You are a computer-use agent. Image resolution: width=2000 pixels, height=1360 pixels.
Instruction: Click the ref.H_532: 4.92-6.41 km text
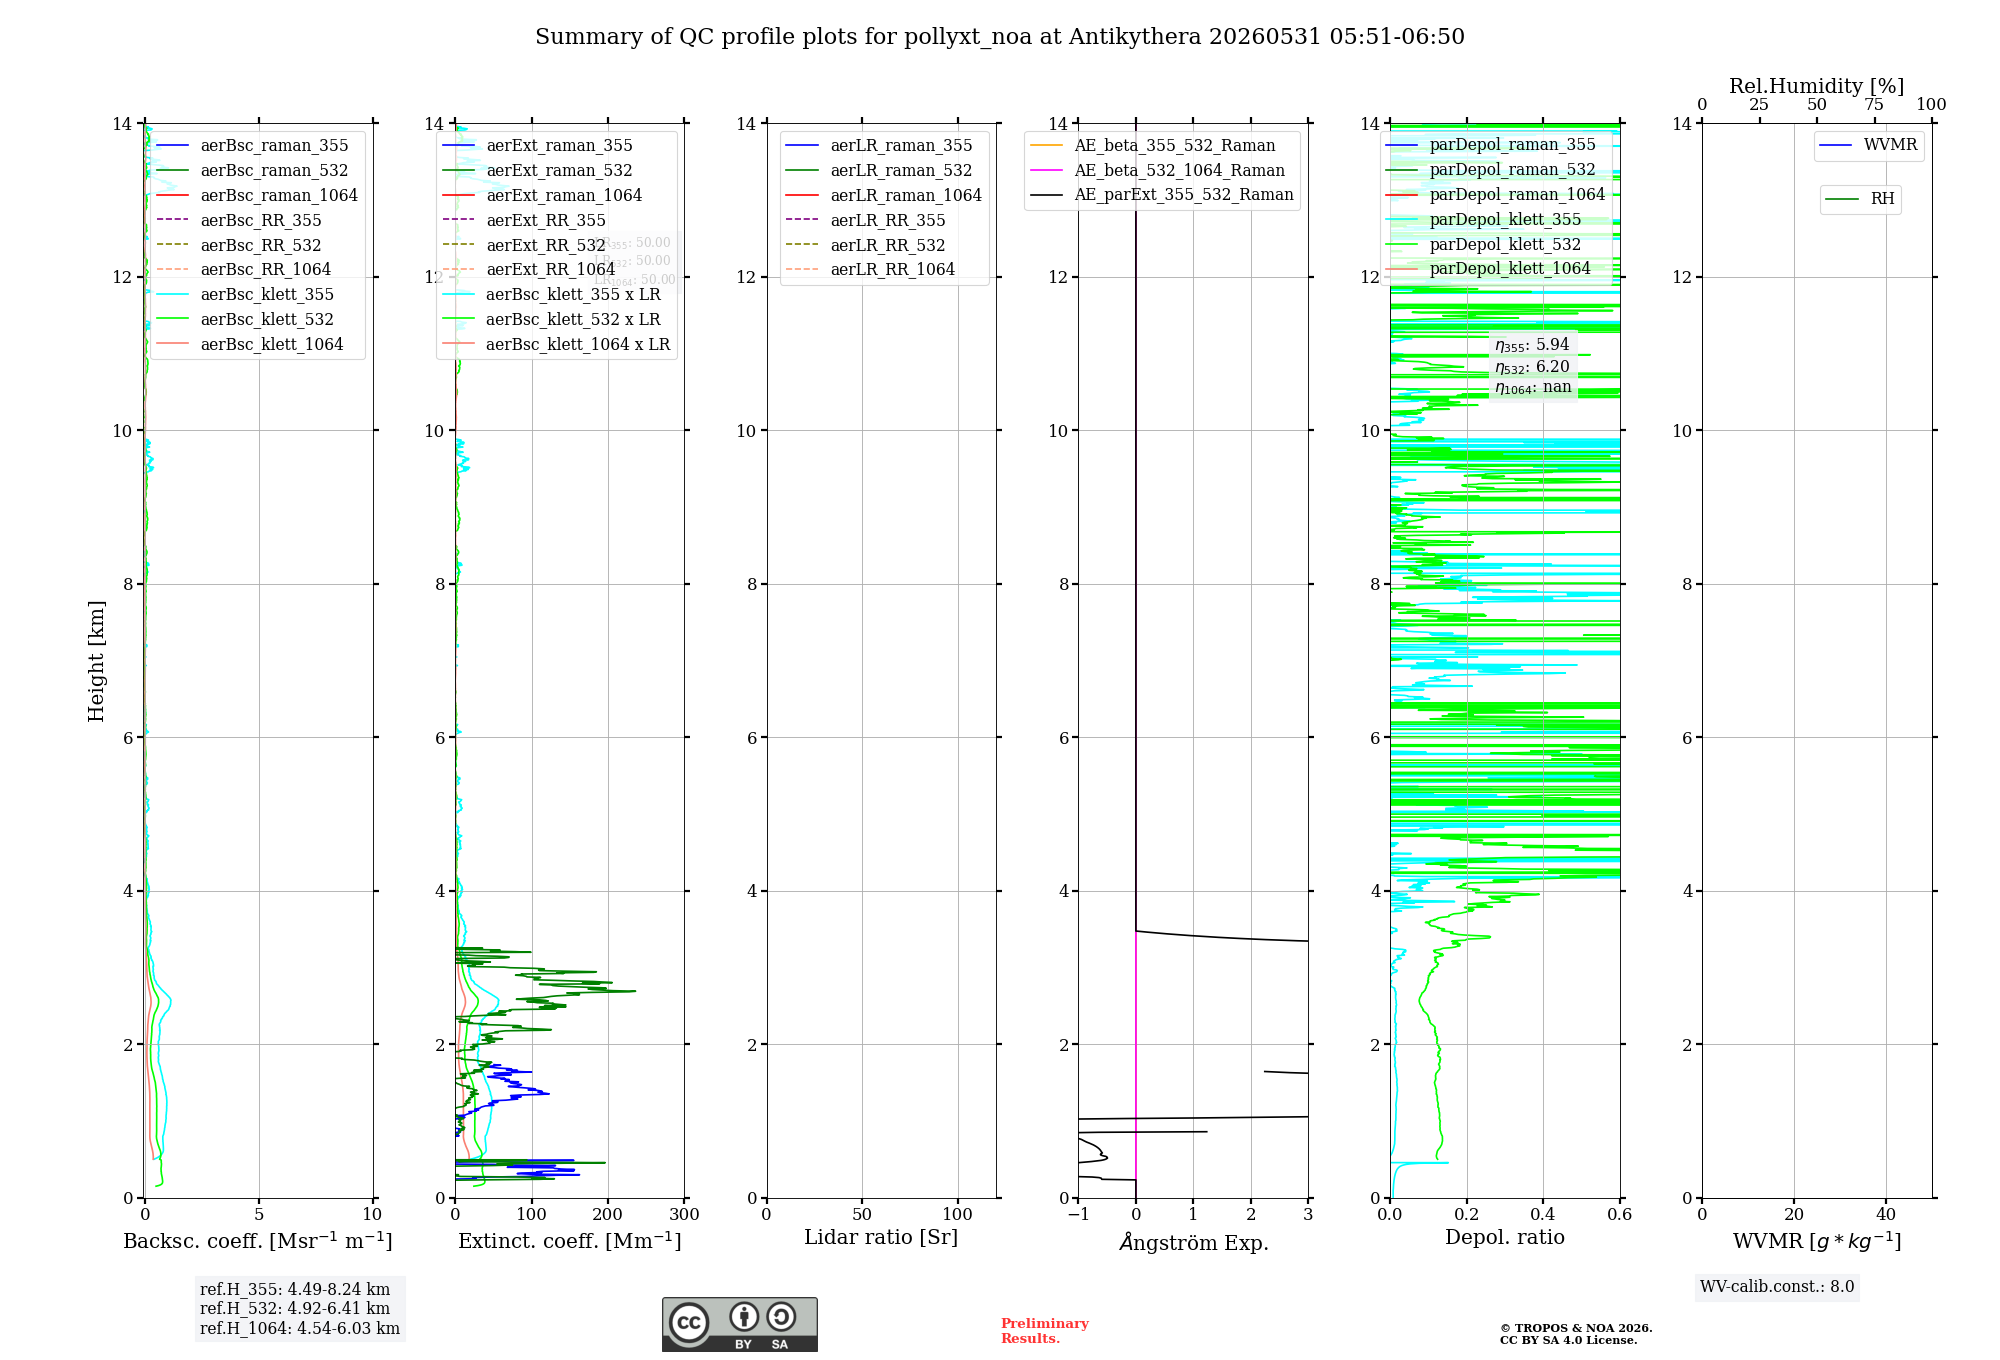pos(295,1309)
